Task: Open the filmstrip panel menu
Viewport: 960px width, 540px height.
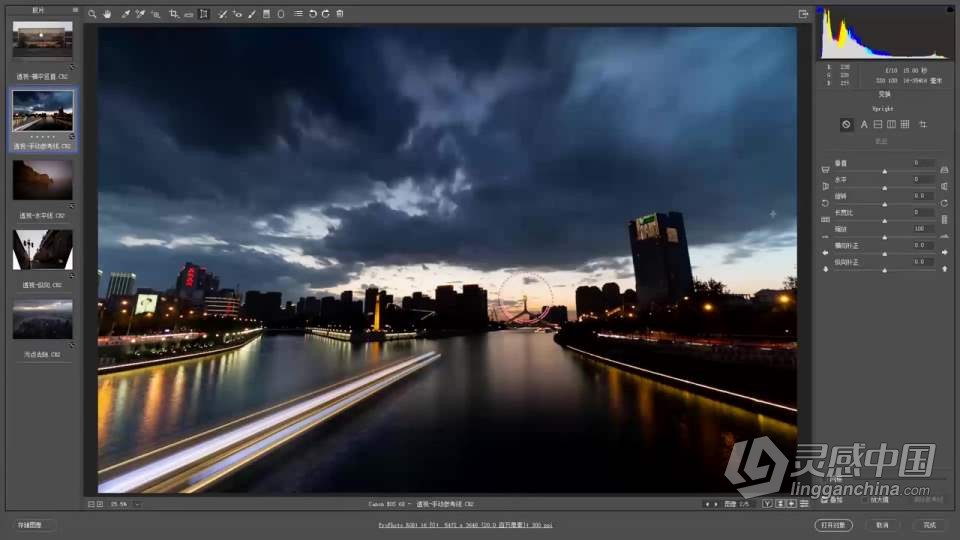Action: [75, 10]
